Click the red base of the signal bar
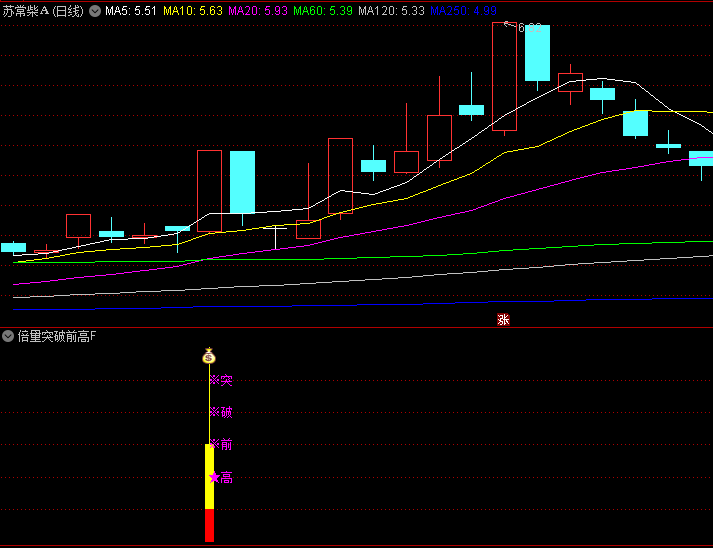 click(209, 525)
